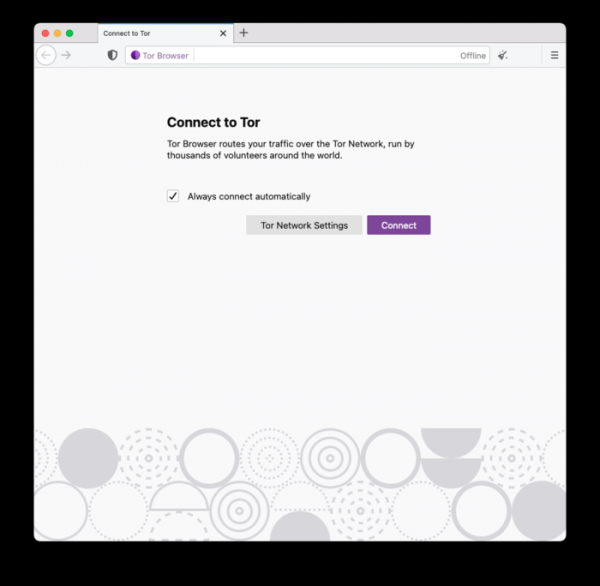Open the security level shield icon
600x586 pixels.
[112, 55]
